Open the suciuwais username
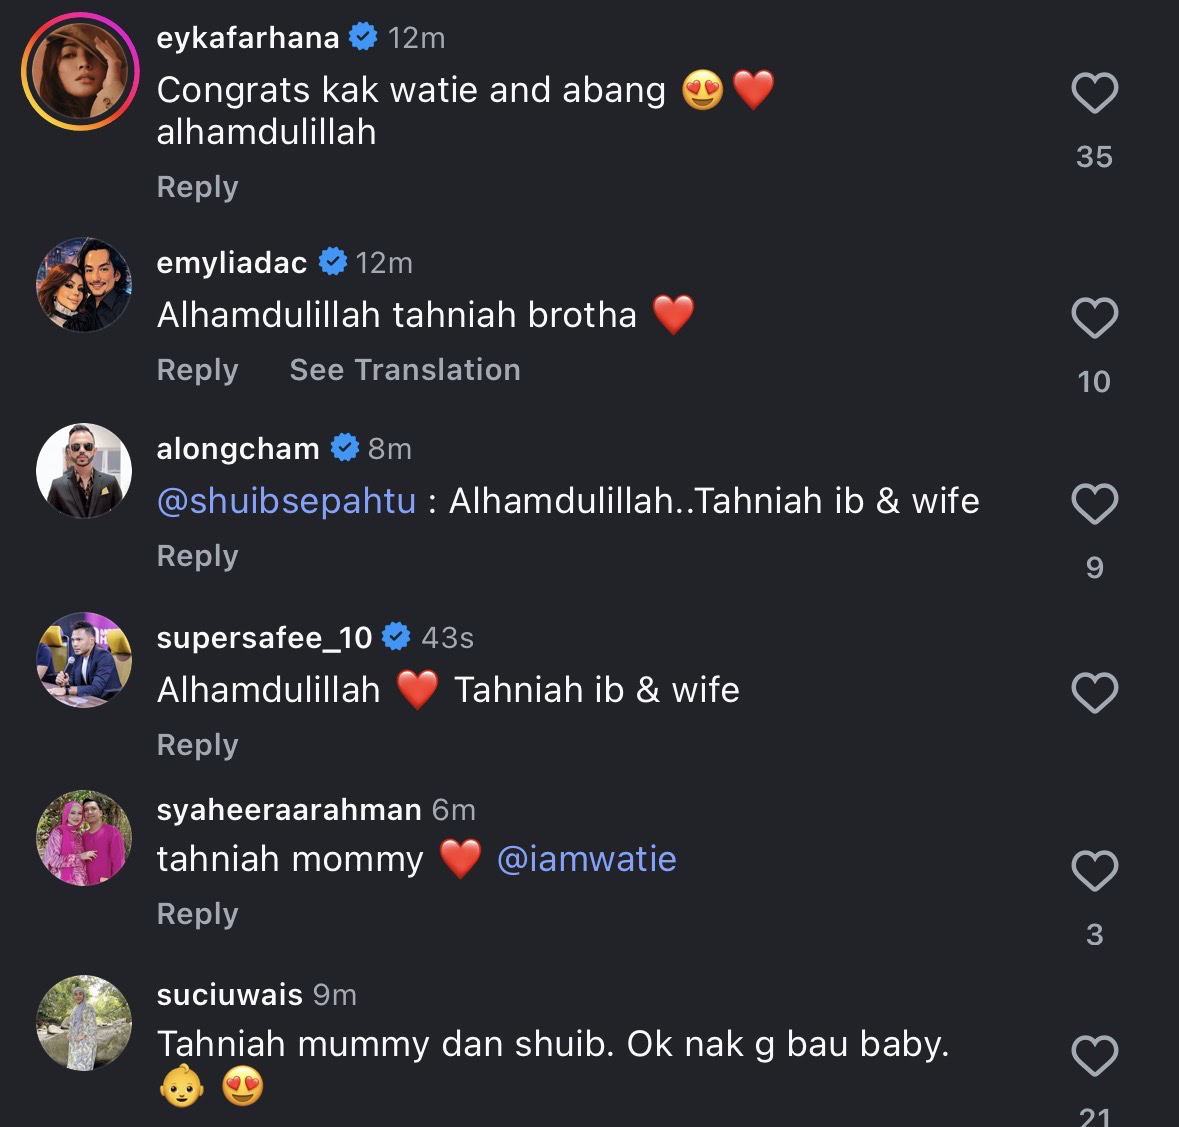The image size is (1179, 1127). 229,995
